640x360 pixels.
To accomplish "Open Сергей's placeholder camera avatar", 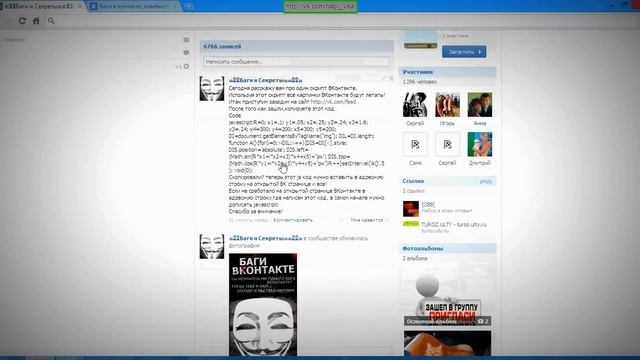I will pyautogui.click(x=447, y=144).
